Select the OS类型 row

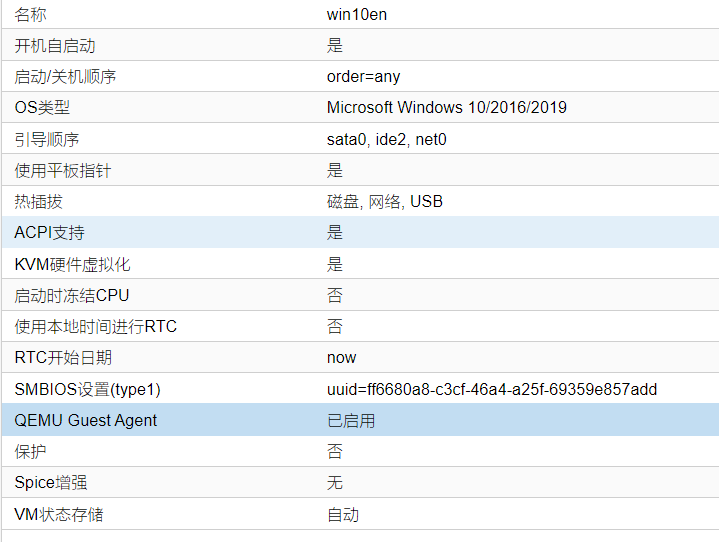(360, 107)
